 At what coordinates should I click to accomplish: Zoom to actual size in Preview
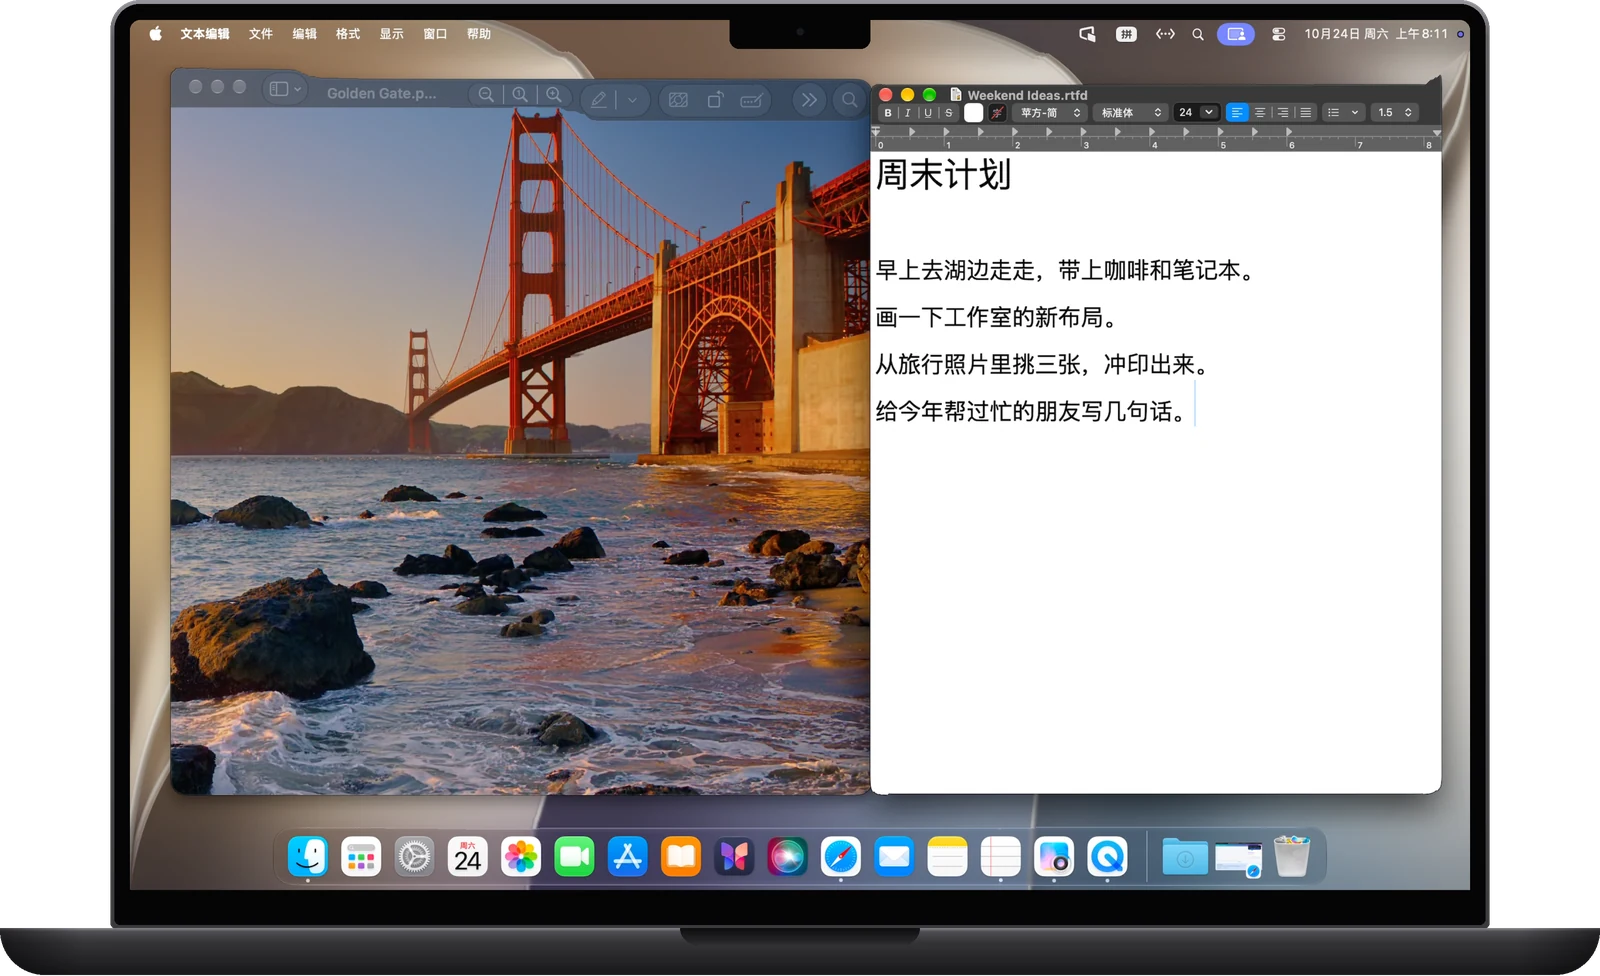click(520, 95)
